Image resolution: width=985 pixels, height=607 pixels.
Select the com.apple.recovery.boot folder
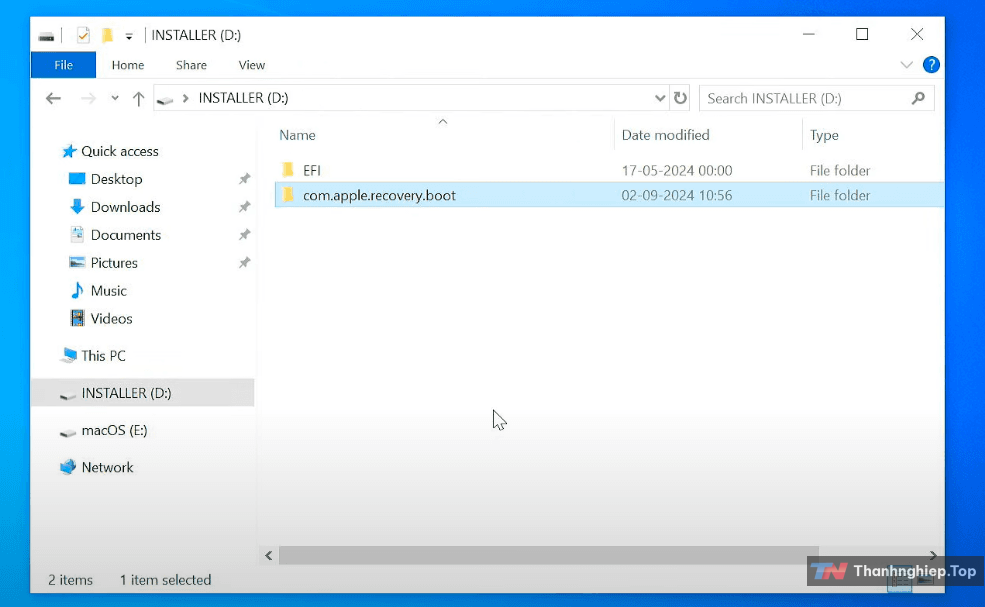[379, 195]
